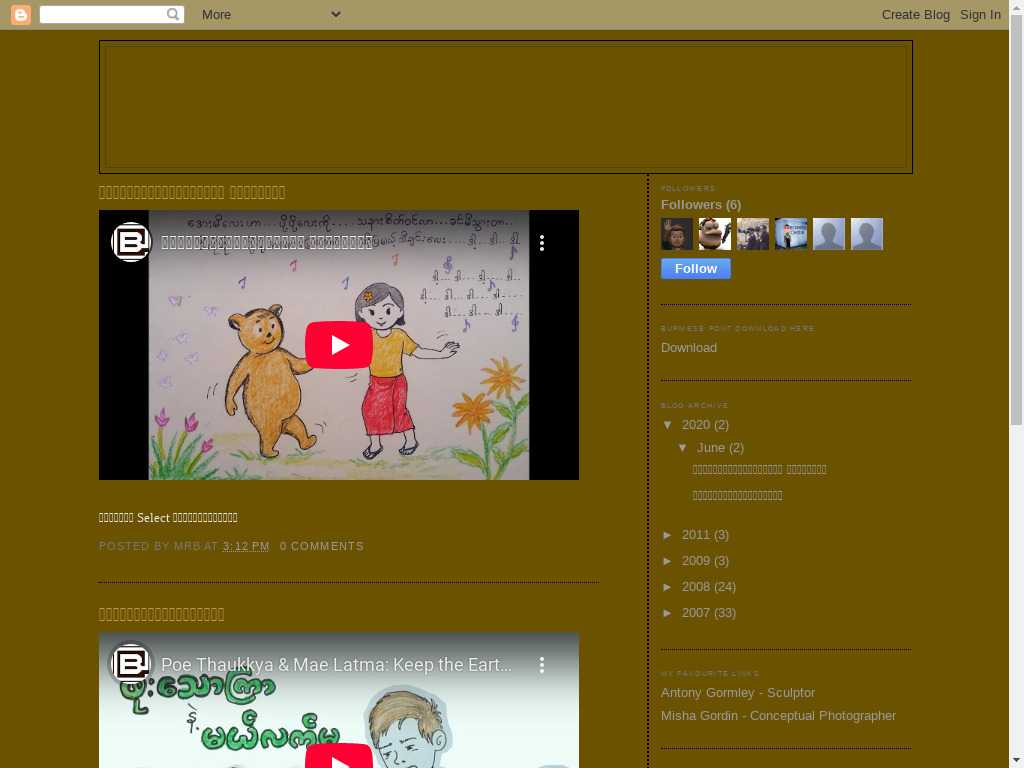
Task: Expand the 2007 archive year
Action: pos(667,613)
